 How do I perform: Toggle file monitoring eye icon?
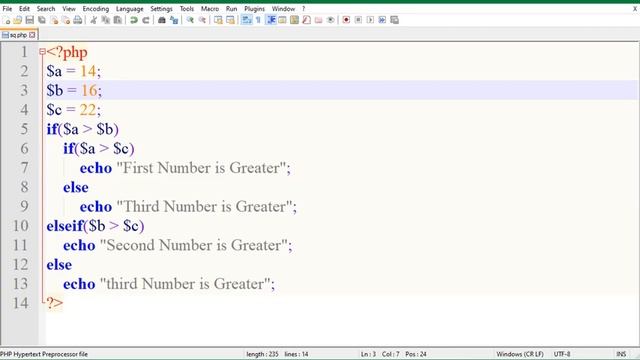(x=331, y=20)
